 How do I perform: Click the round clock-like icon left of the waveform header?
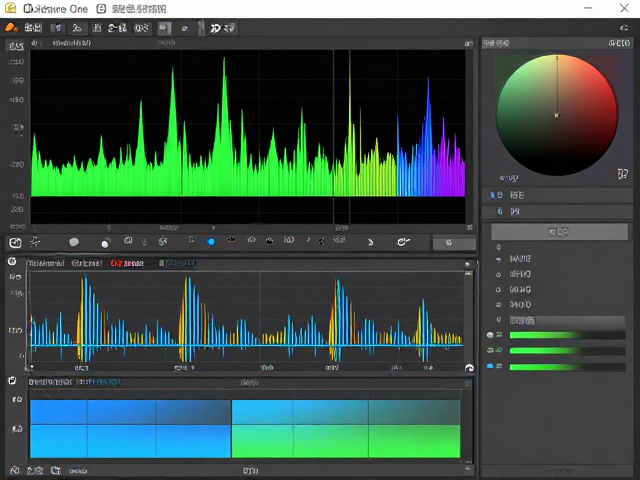[12, 262]
